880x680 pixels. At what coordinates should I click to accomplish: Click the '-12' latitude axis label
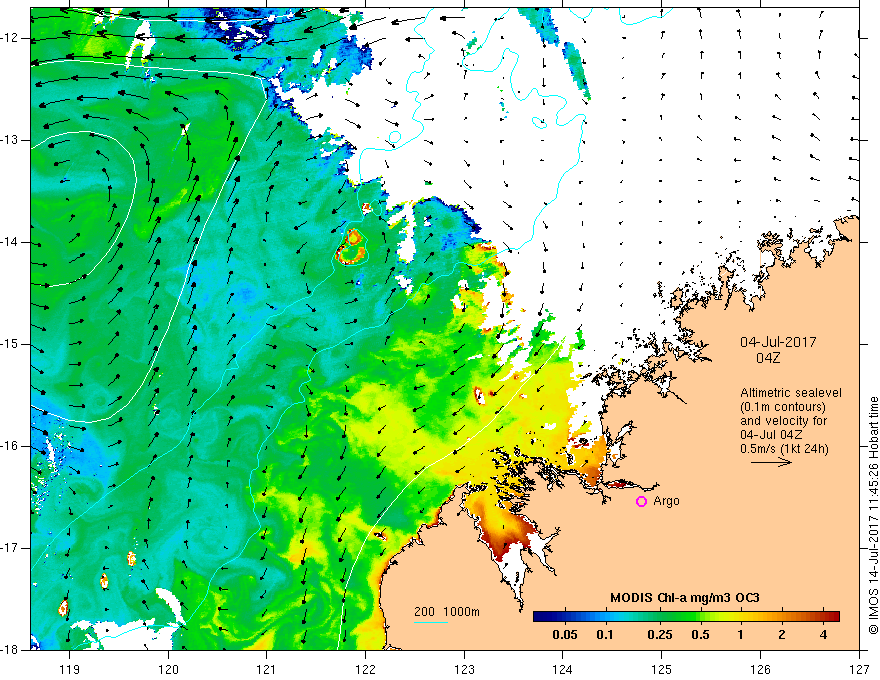[10, 38]
